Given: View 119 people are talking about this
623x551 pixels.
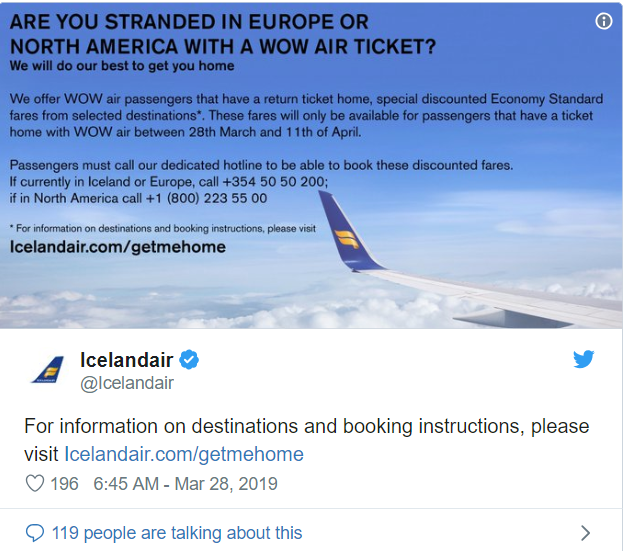Looking at the screenshot, I should click(x=177, y=533).
